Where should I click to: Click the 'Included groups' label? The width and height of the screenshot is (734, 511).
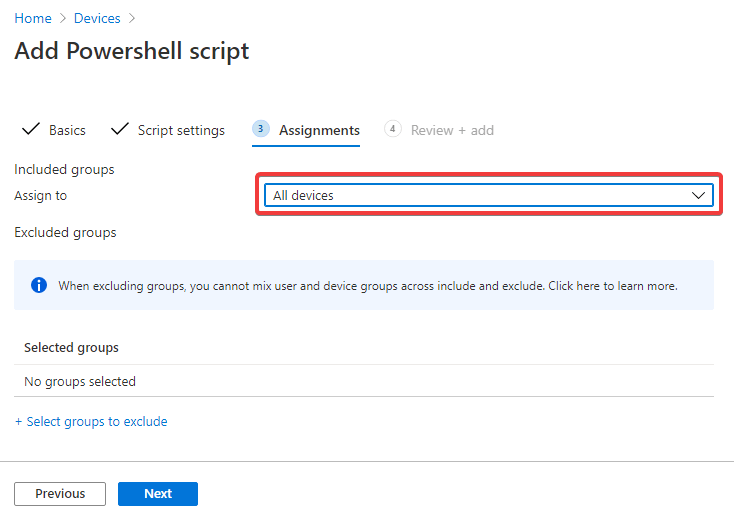tap(64, 169)
